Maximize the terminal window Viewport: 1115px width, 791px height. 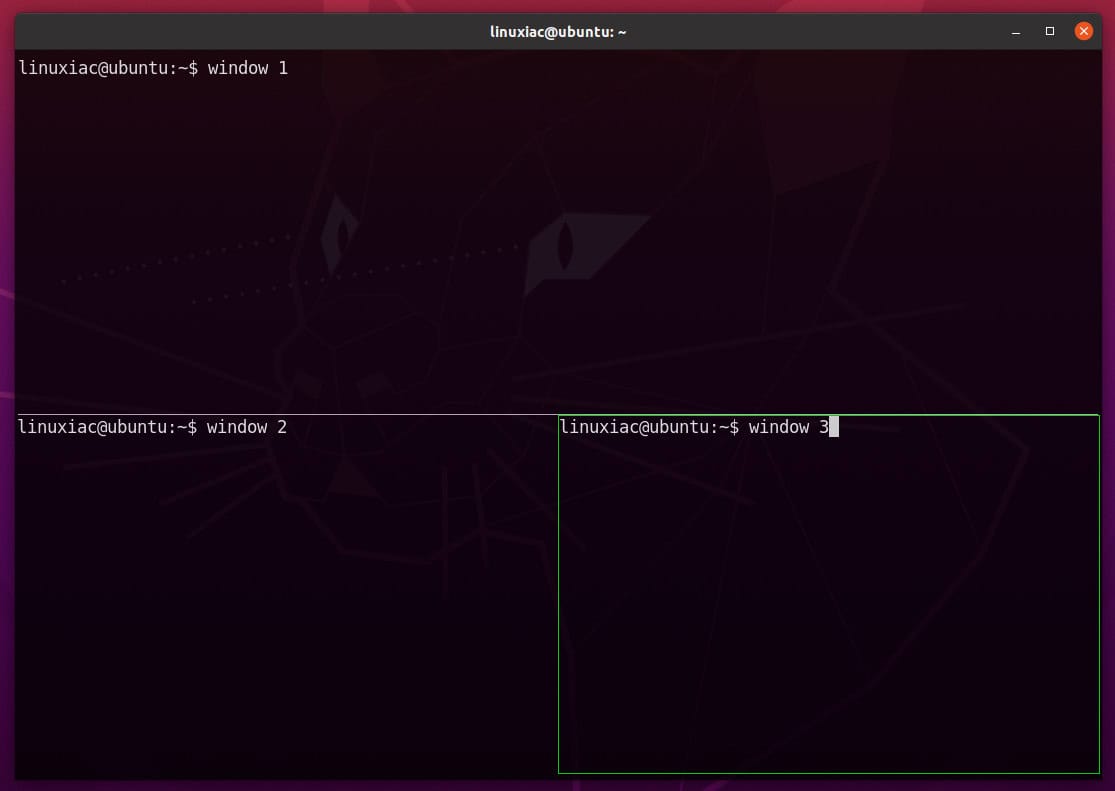tap(1049, 31)
